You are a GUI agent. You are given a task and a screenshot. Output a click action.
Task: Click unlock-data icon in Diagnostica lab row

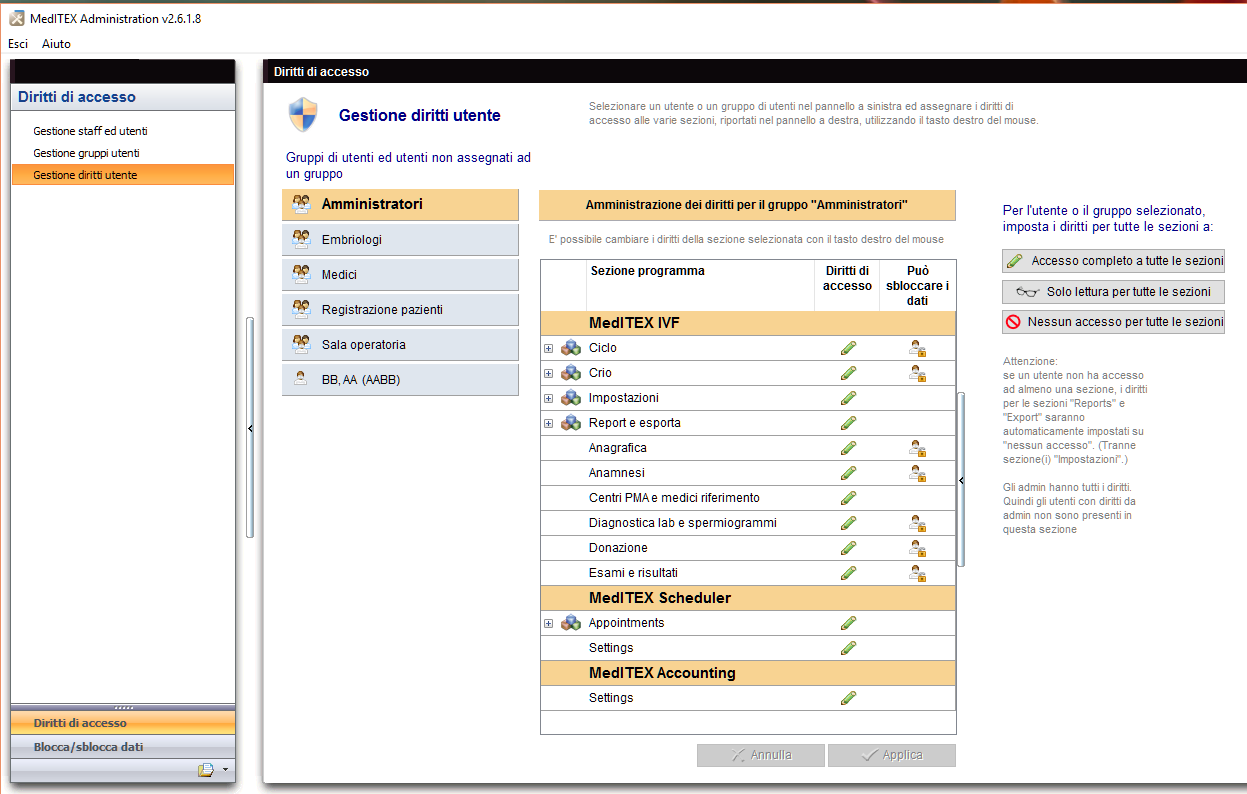pyautogui.click(x=917, y=523)
